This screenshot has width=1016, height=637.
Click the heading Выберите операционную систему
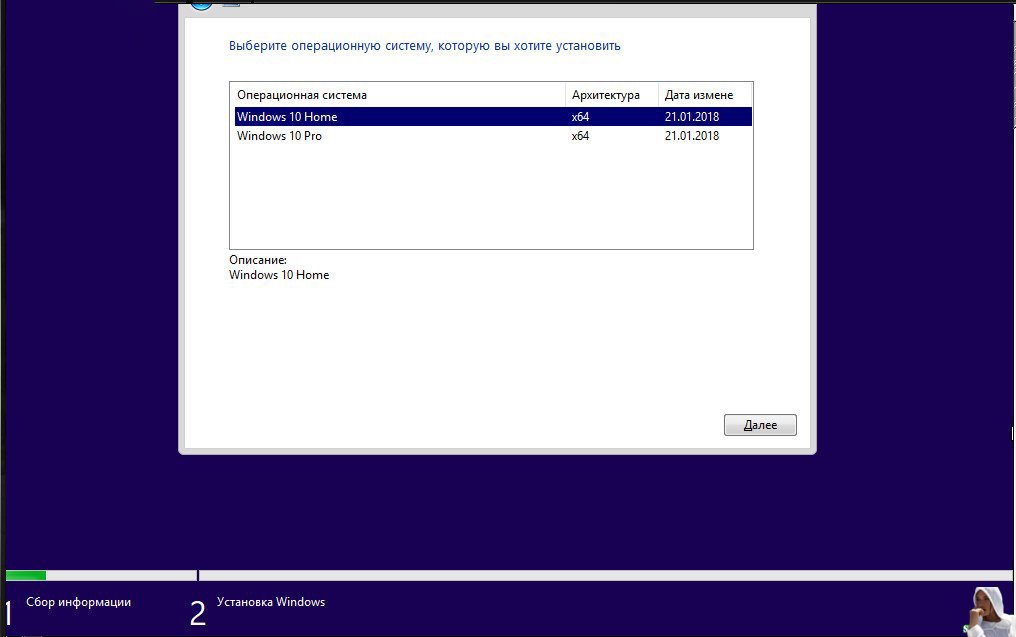click(424, 46)
